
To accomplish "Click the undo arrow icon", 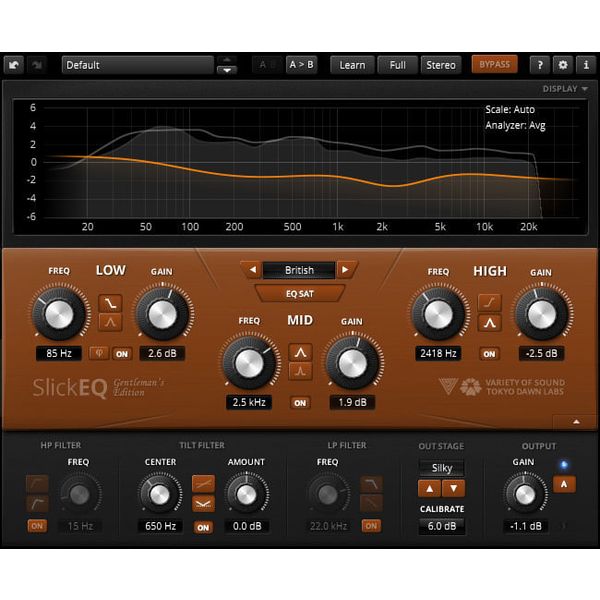I will click(14, 65).
